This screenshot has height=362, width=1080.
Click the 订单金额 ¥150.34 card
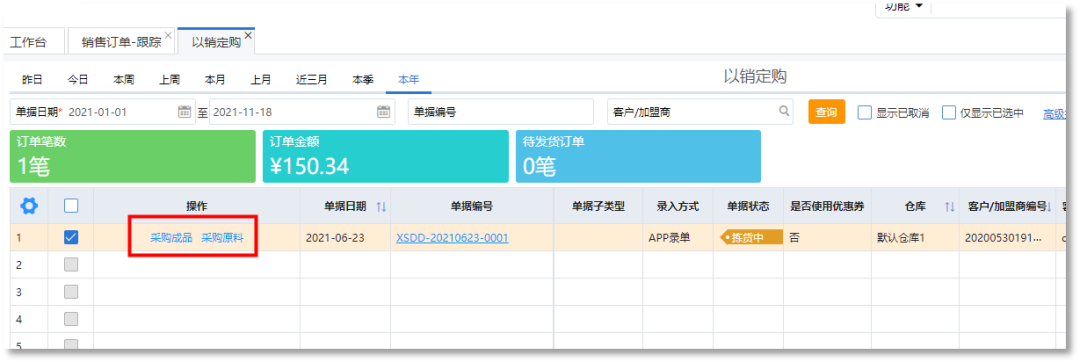[385, 156]
